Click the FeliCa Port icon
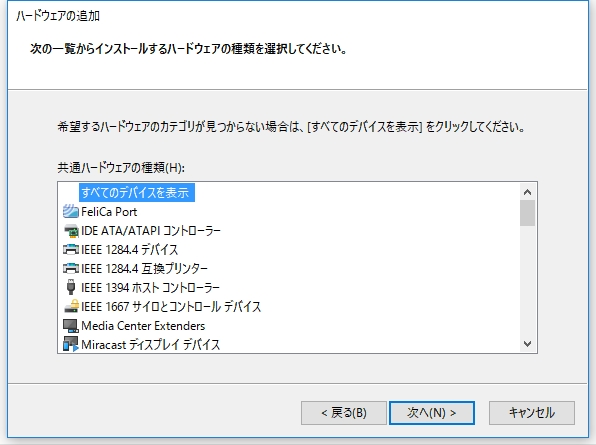The height and width of the screenshot is (445, 596). [x=71, y=211]
